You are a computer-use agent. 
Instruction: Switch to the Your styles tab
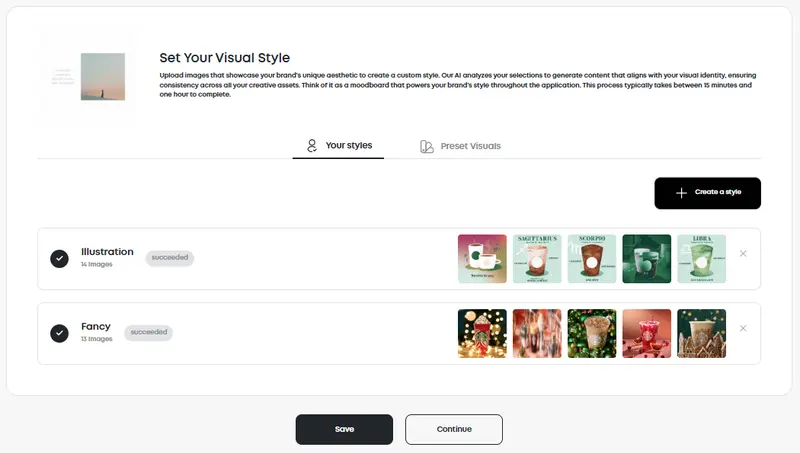(338, 146)
